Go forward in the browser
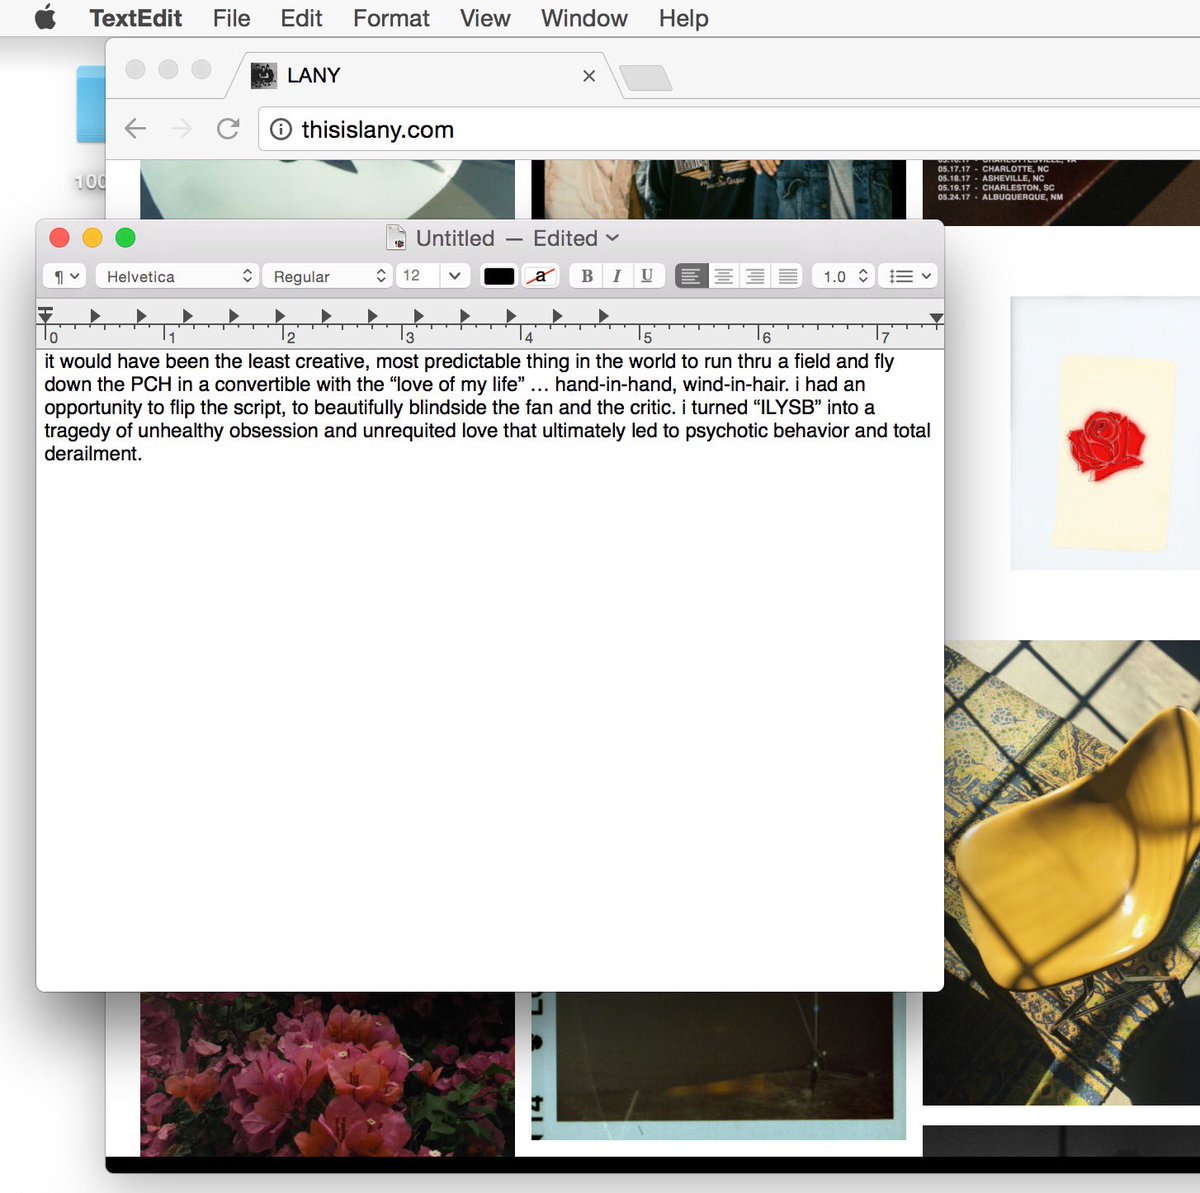The width and height of the screenshot is (1200, 1193). 181,128
